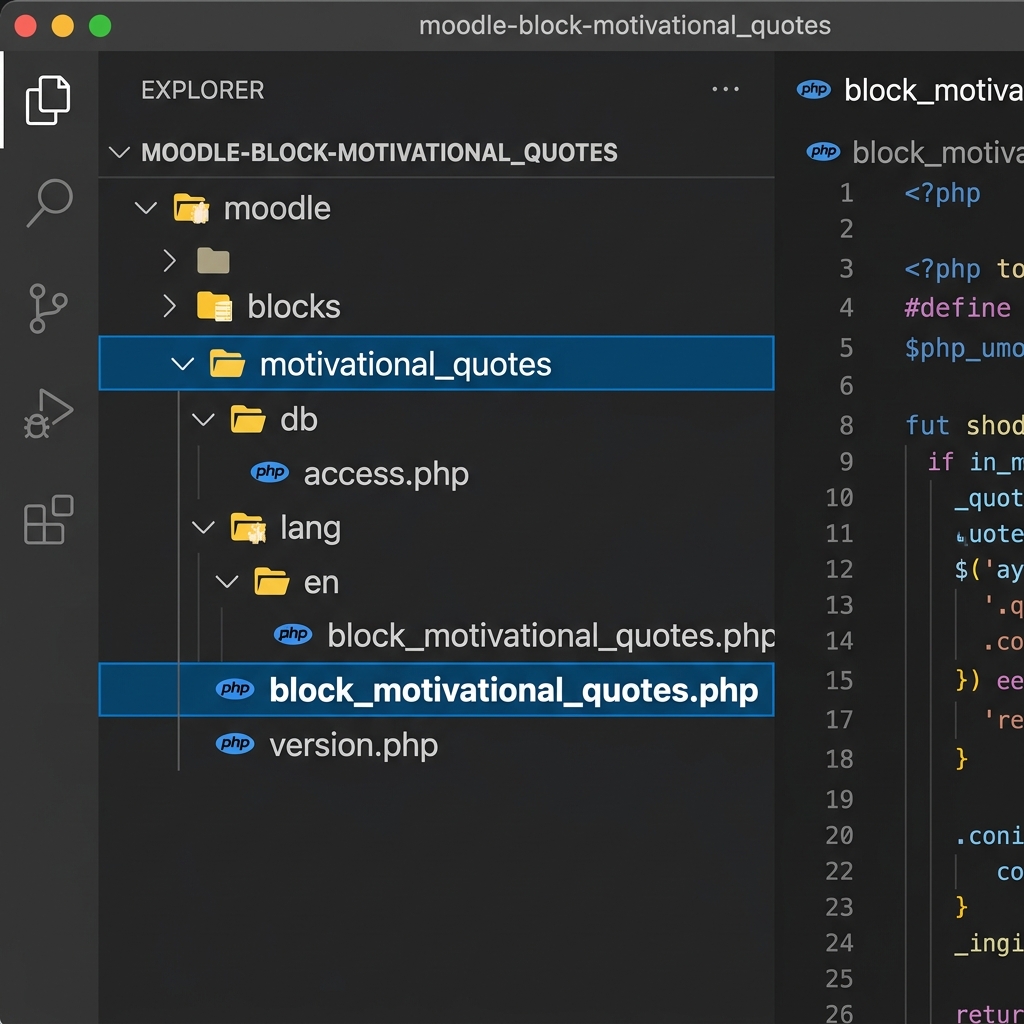
Task: Open the Run and Debug view
Action: point(48,413)
